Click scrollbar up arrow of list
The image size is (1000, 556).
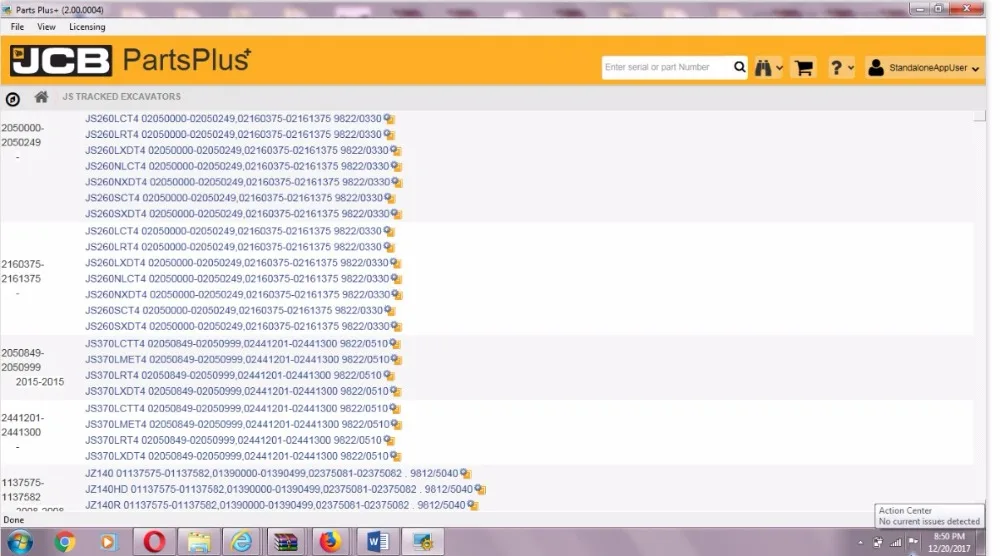(x=980, y=116)
